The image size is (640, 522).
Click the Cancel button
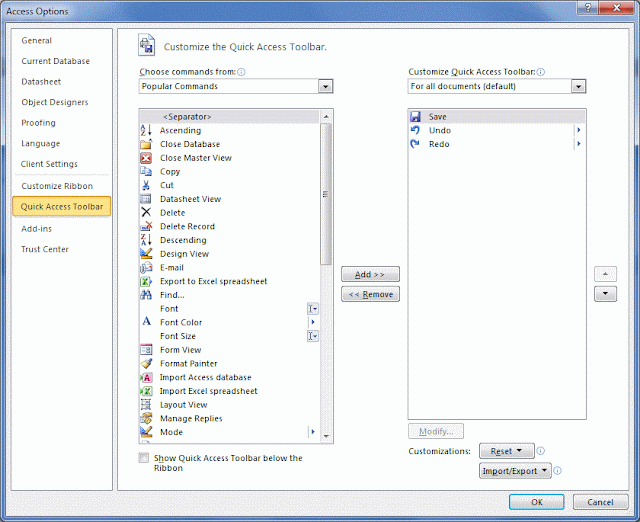[x=600, y=502]
